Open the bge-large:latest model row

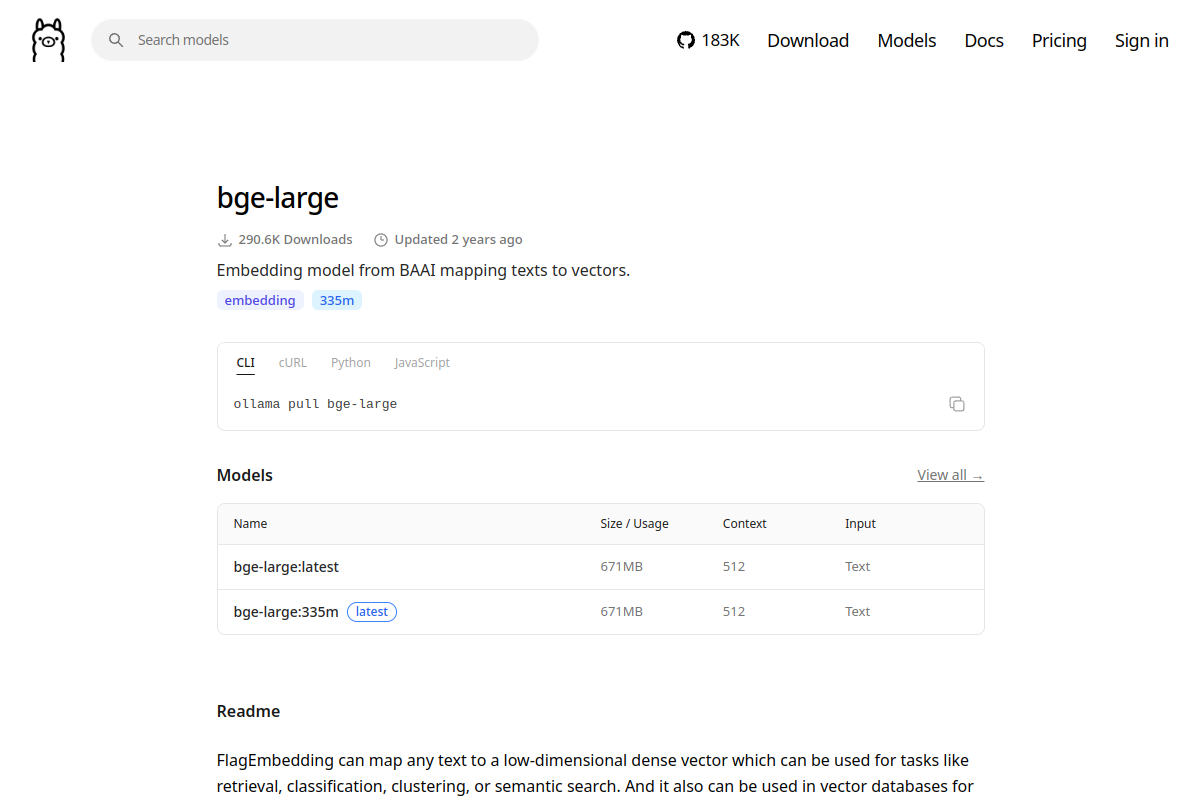click(x=601, y=567)
